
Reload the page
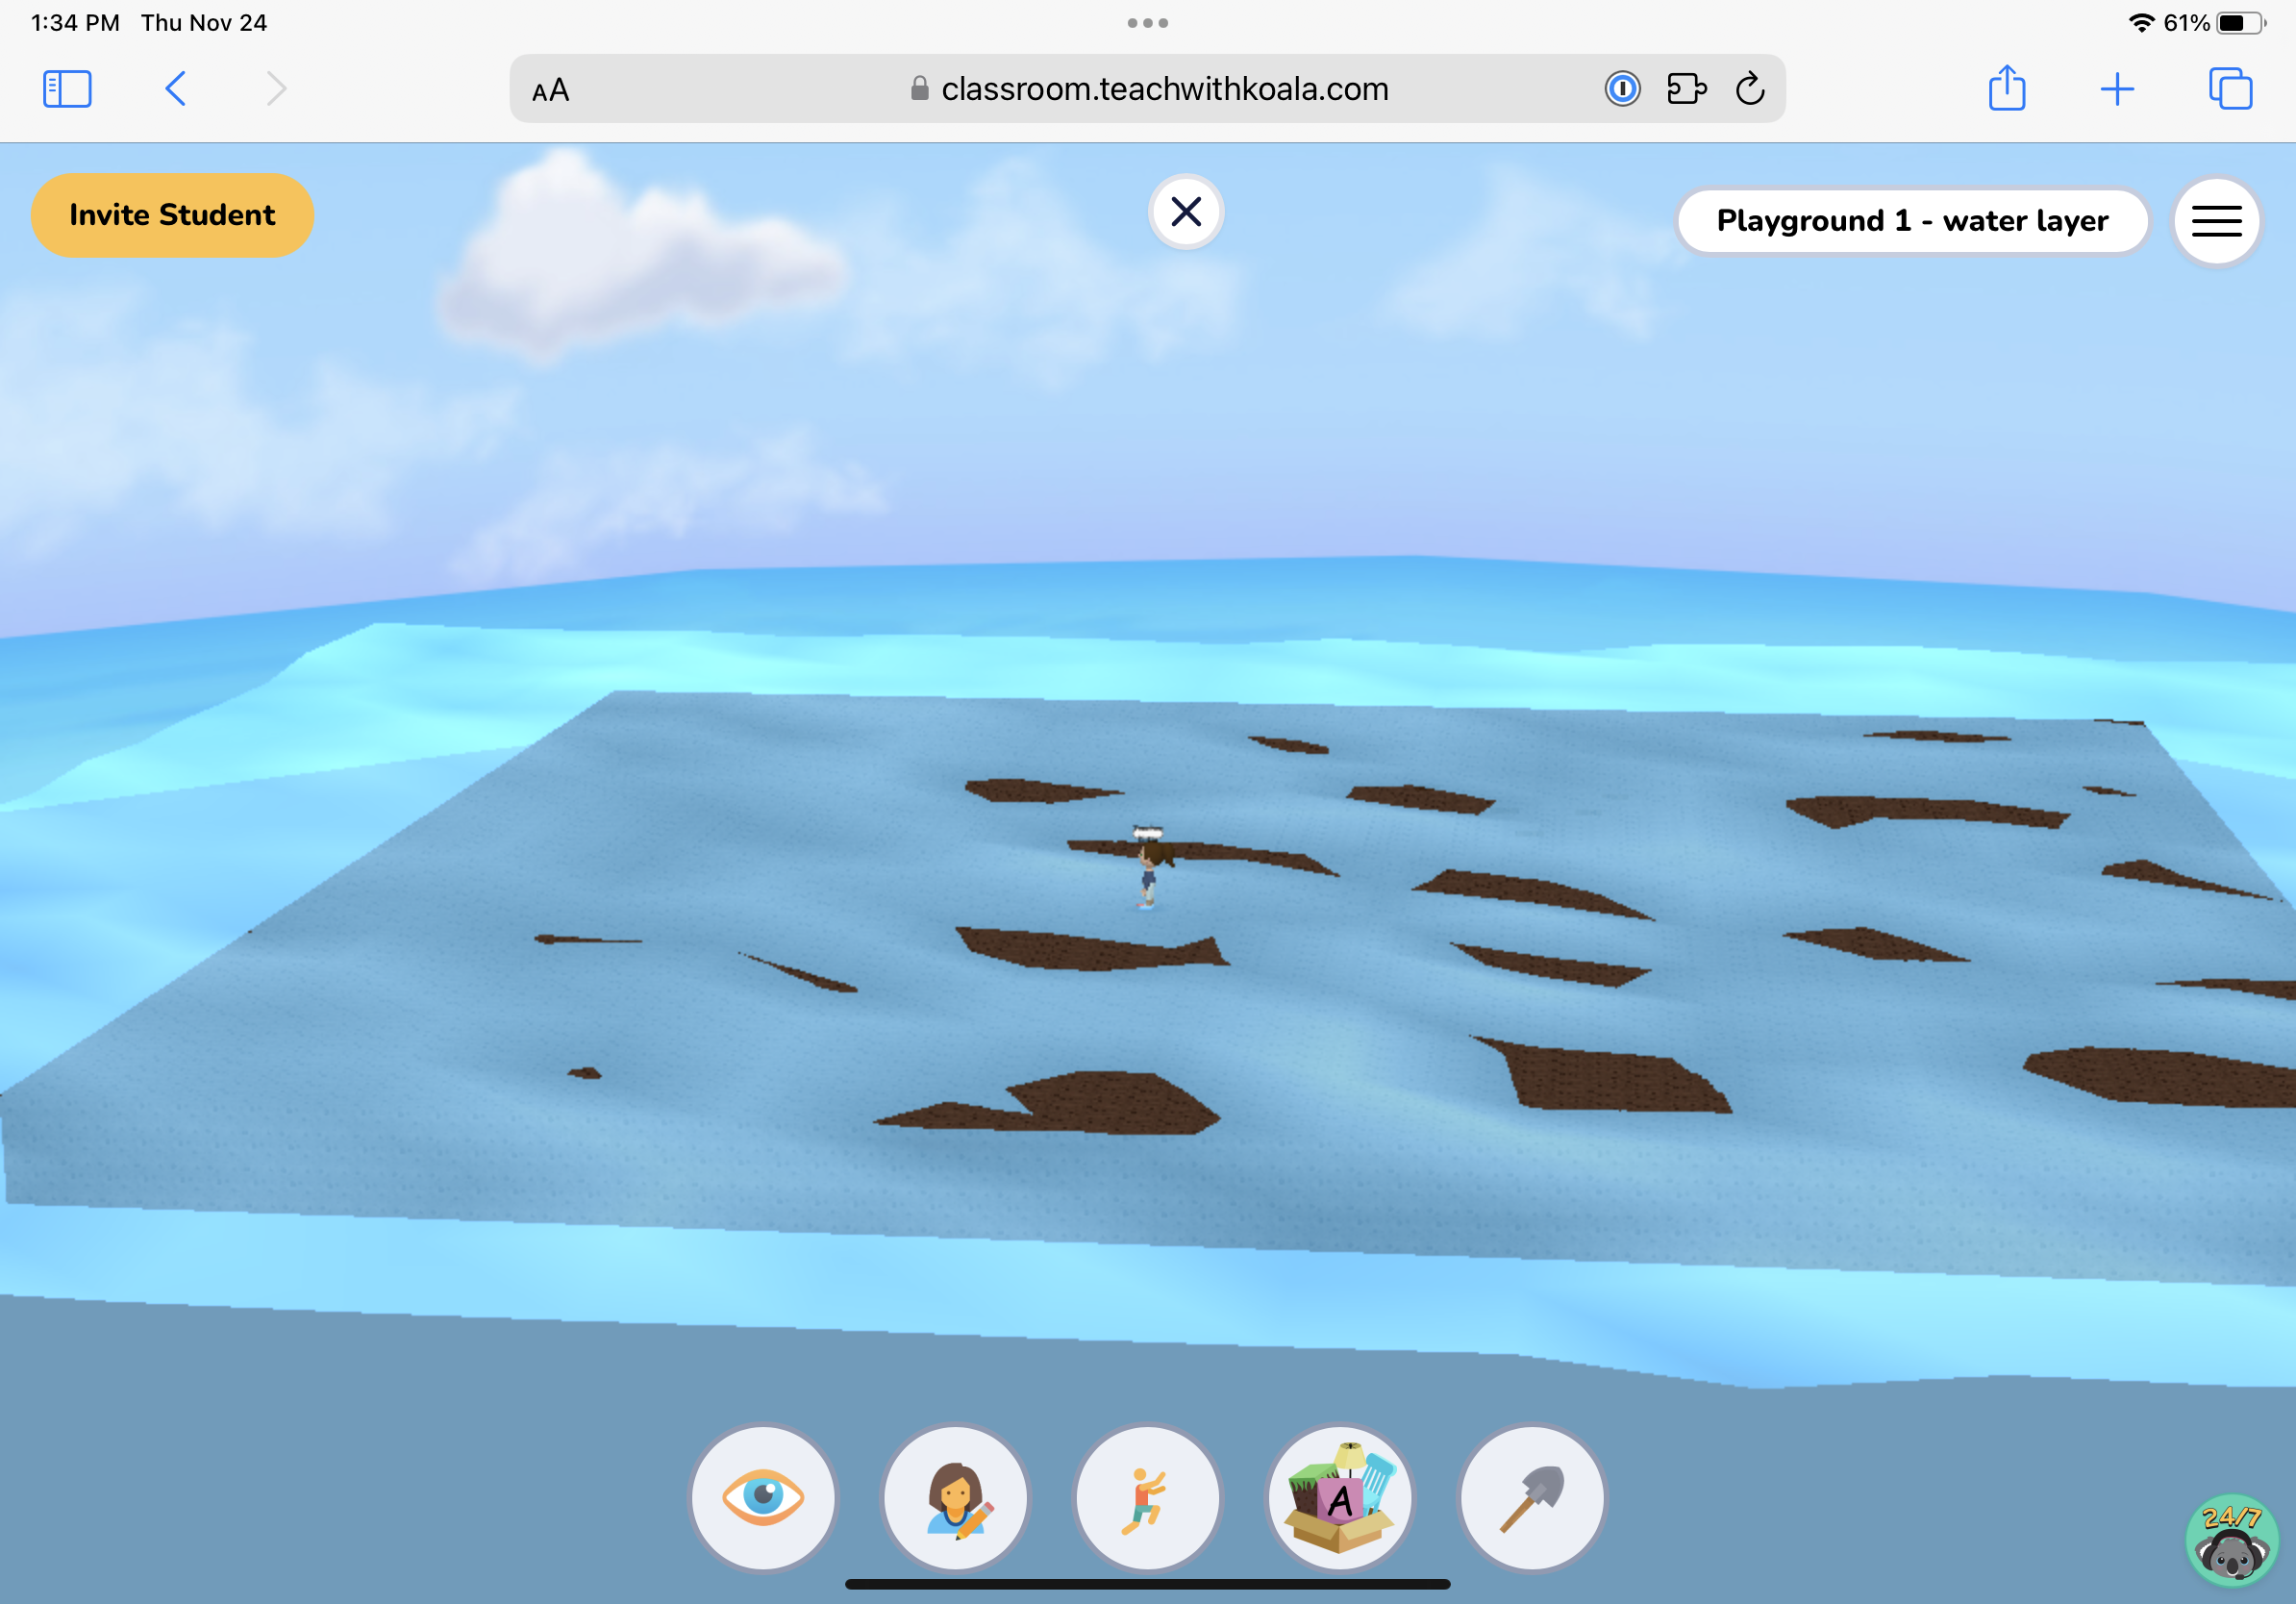[1749, 89]
